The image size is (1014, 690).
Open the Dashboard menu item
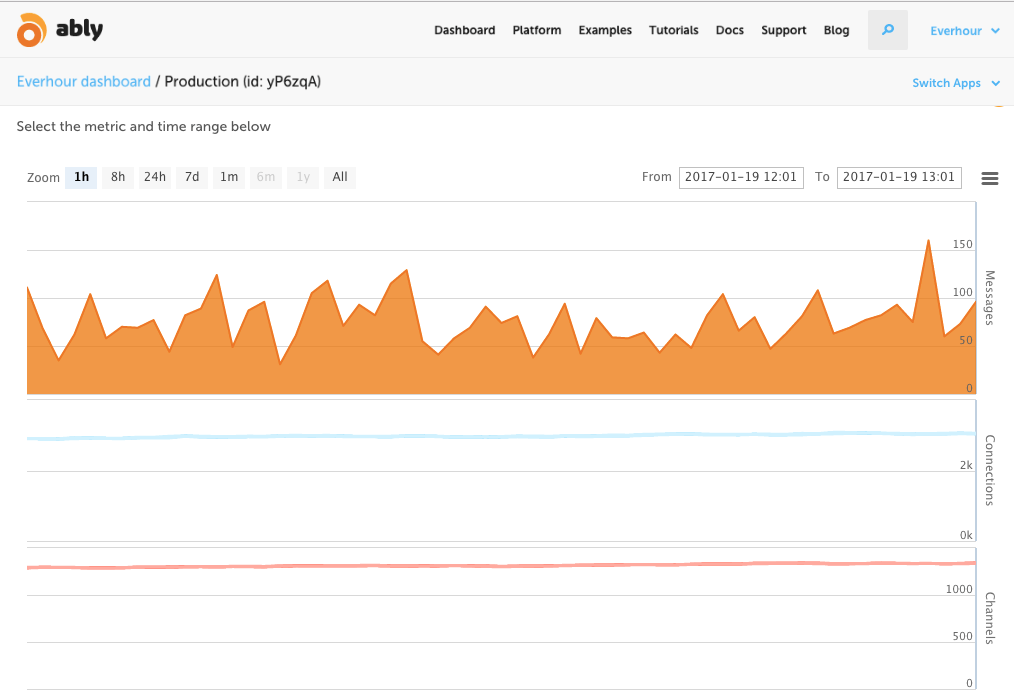click(464, 30)
